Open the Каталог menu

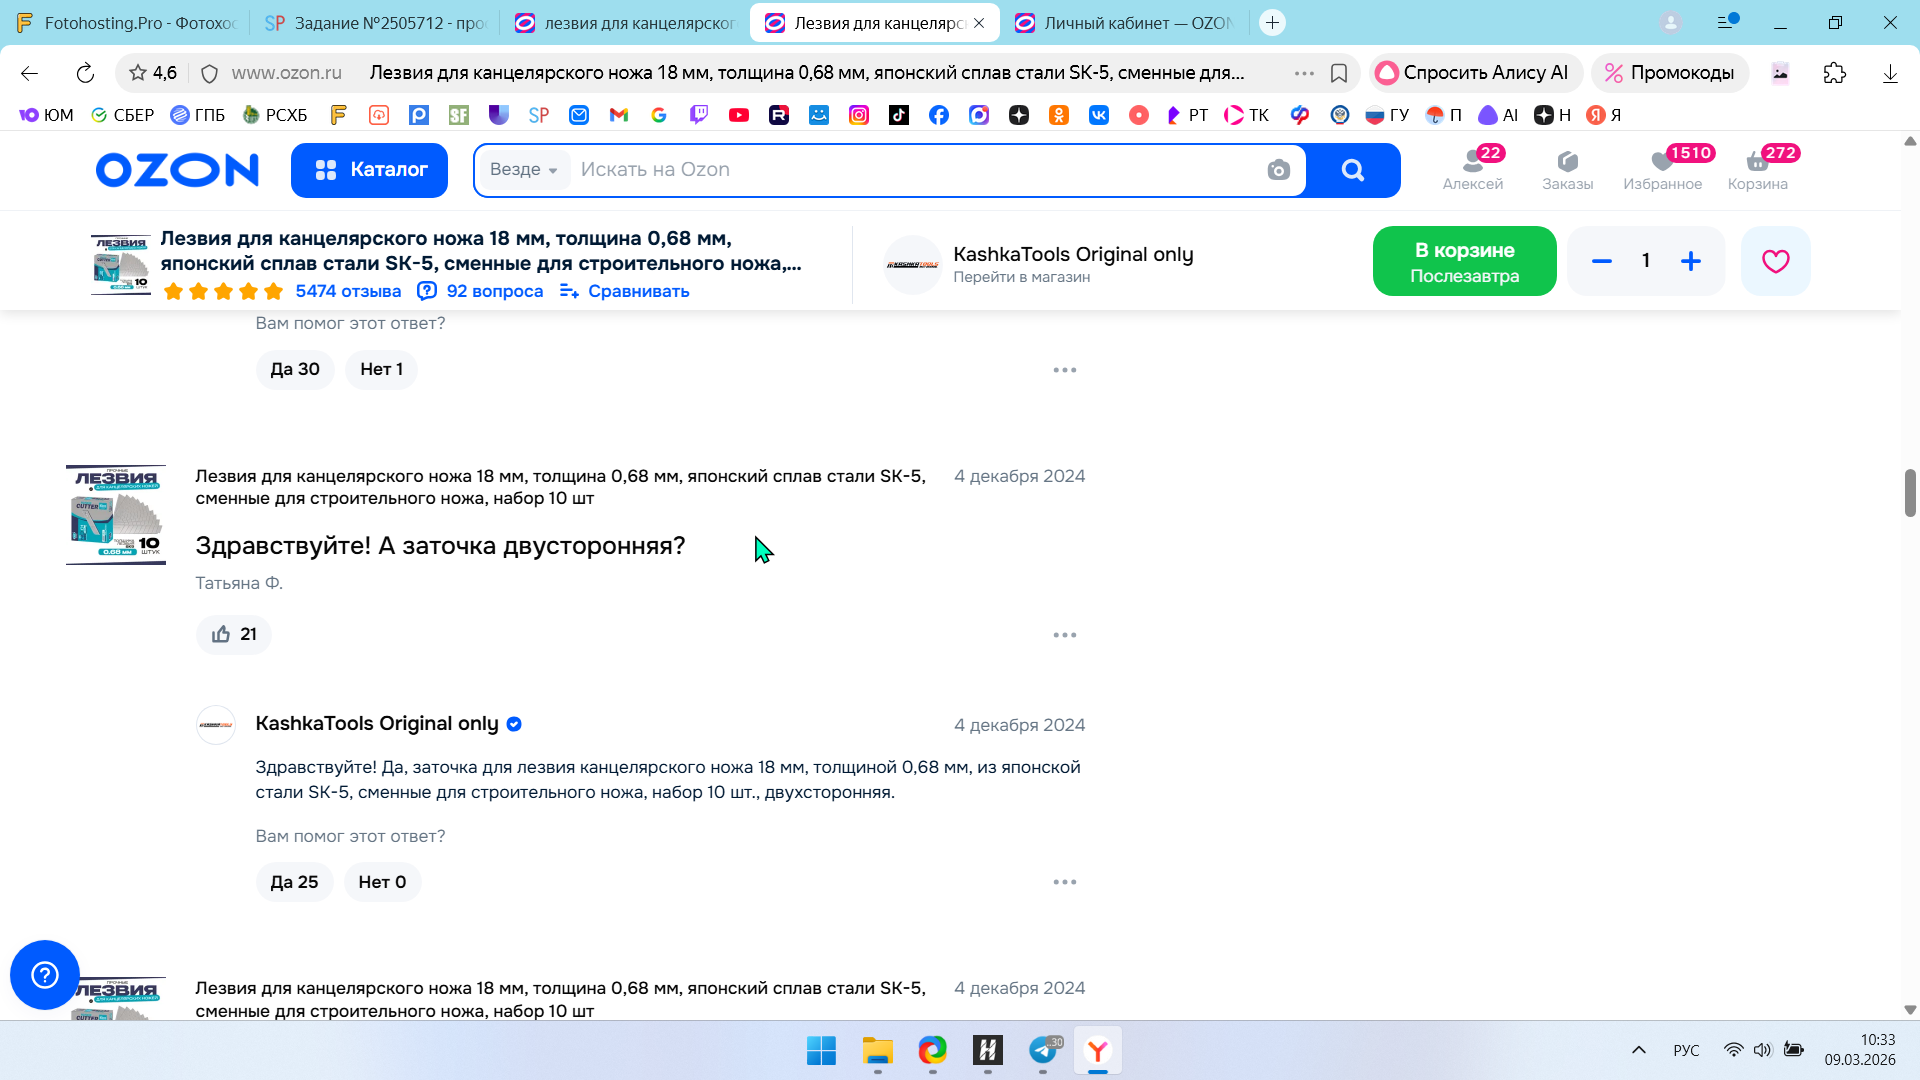click(x=369, y=170)
